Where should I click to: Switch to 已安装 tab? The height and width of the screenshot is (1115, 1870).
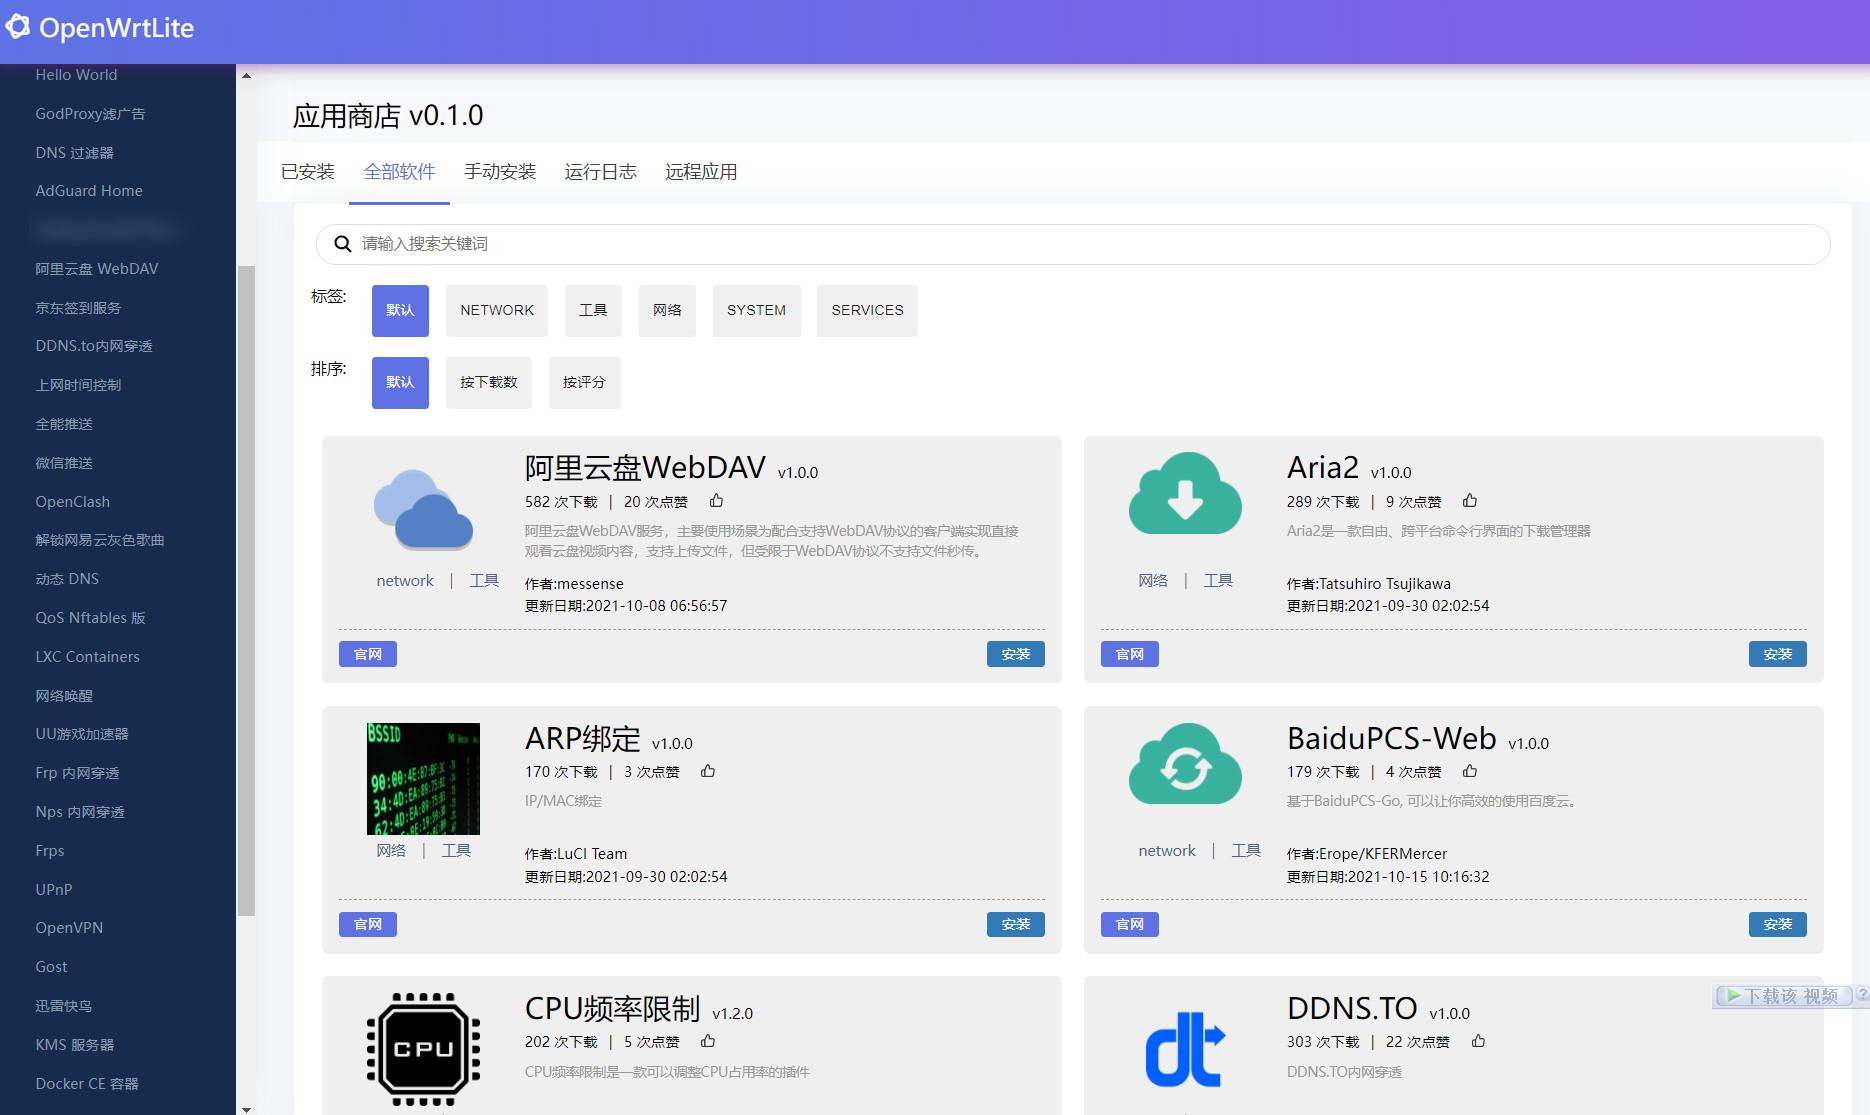click(308, 172)
